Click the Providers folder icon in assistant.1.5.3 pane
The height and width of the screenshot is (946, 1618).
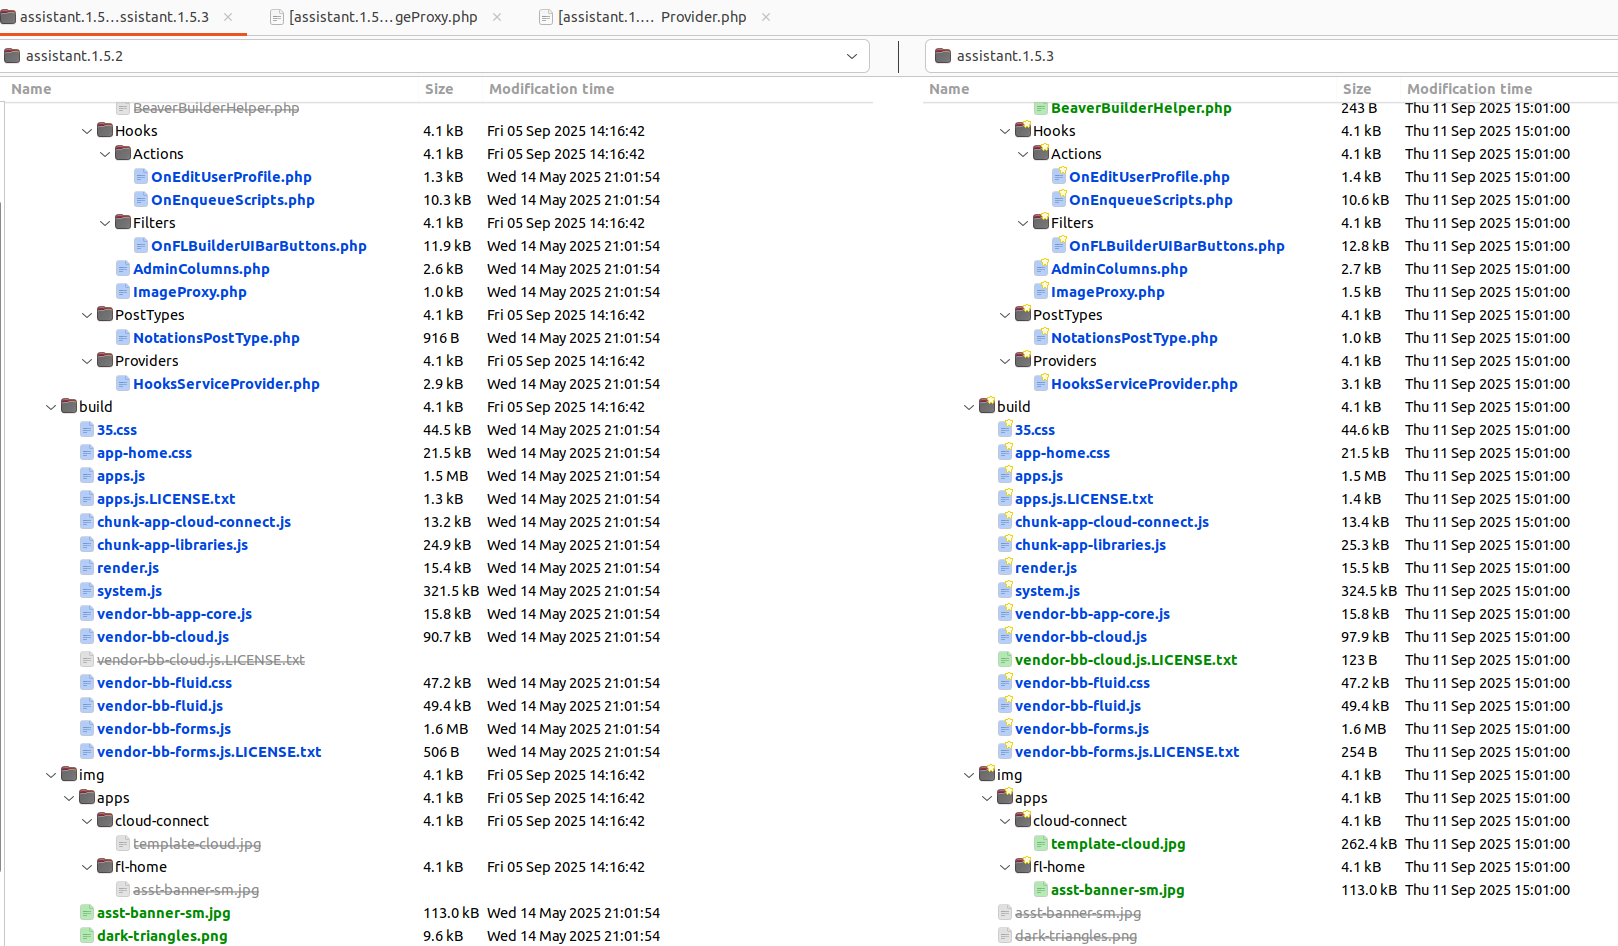click(x=1023, y=360)
